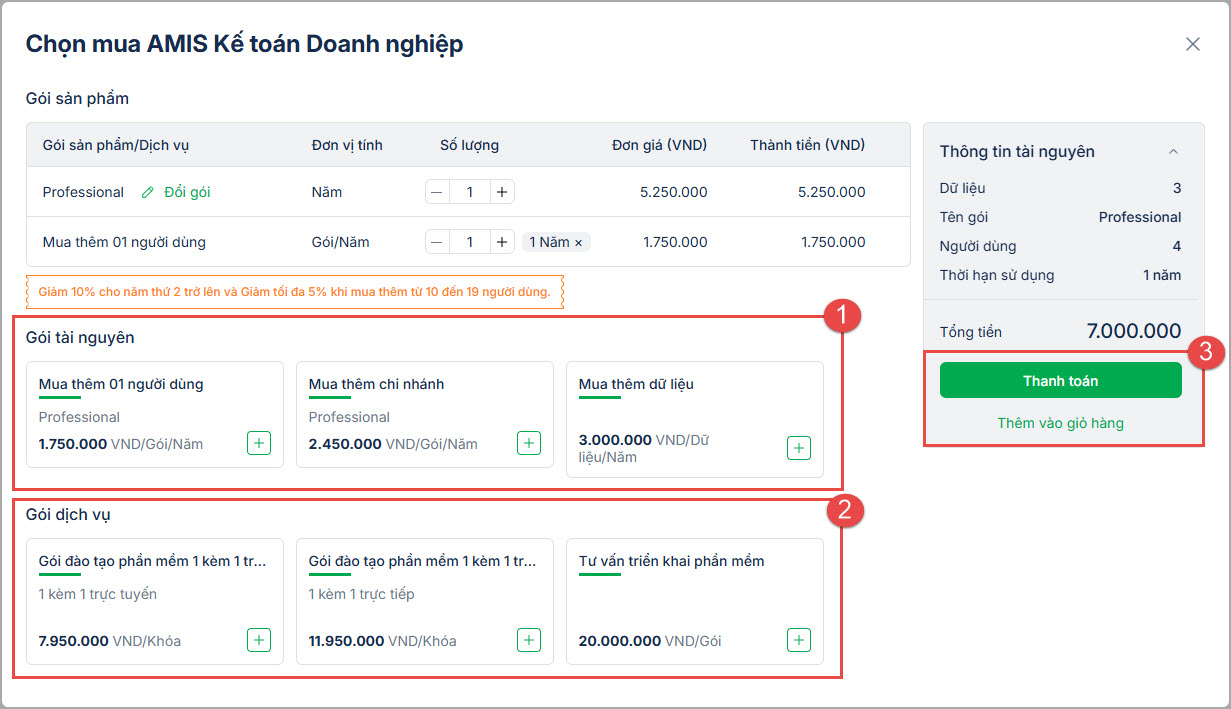Increase the Professional package quantity
Screen dimensions: 1231x709
pos(502,192)
